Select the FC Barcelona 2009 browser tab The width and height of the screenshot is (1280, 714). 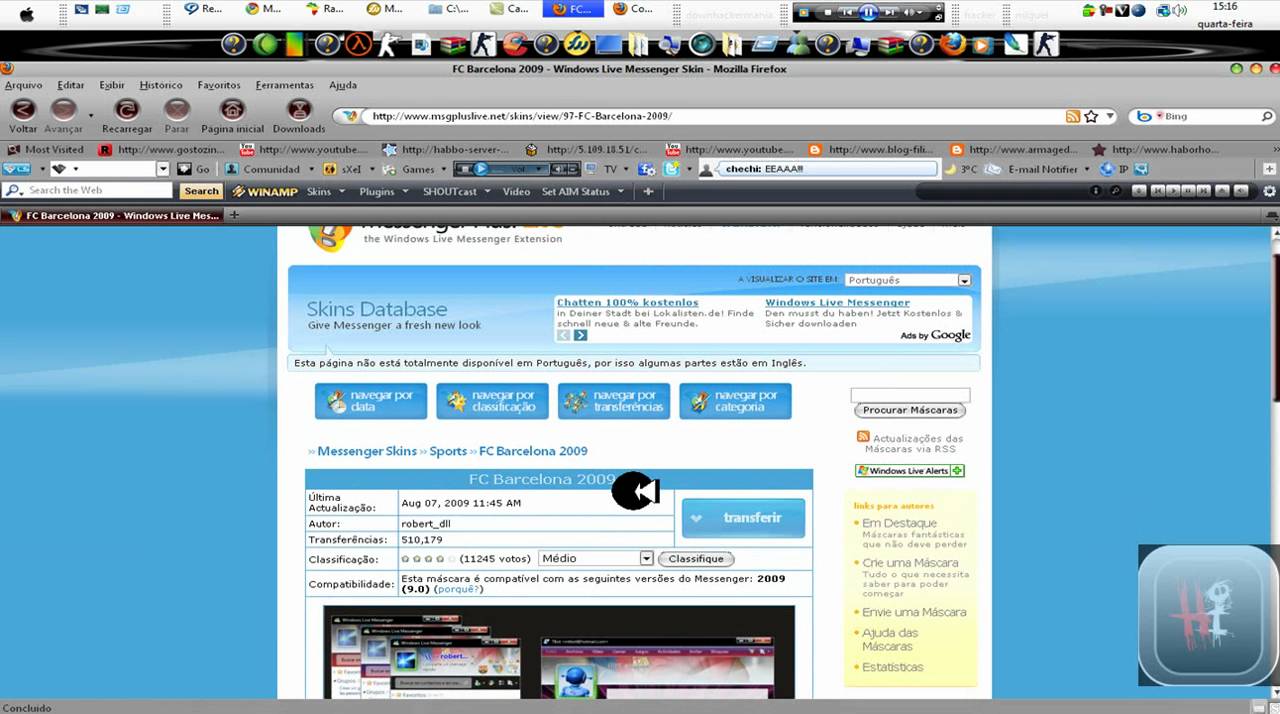point(113,215)
